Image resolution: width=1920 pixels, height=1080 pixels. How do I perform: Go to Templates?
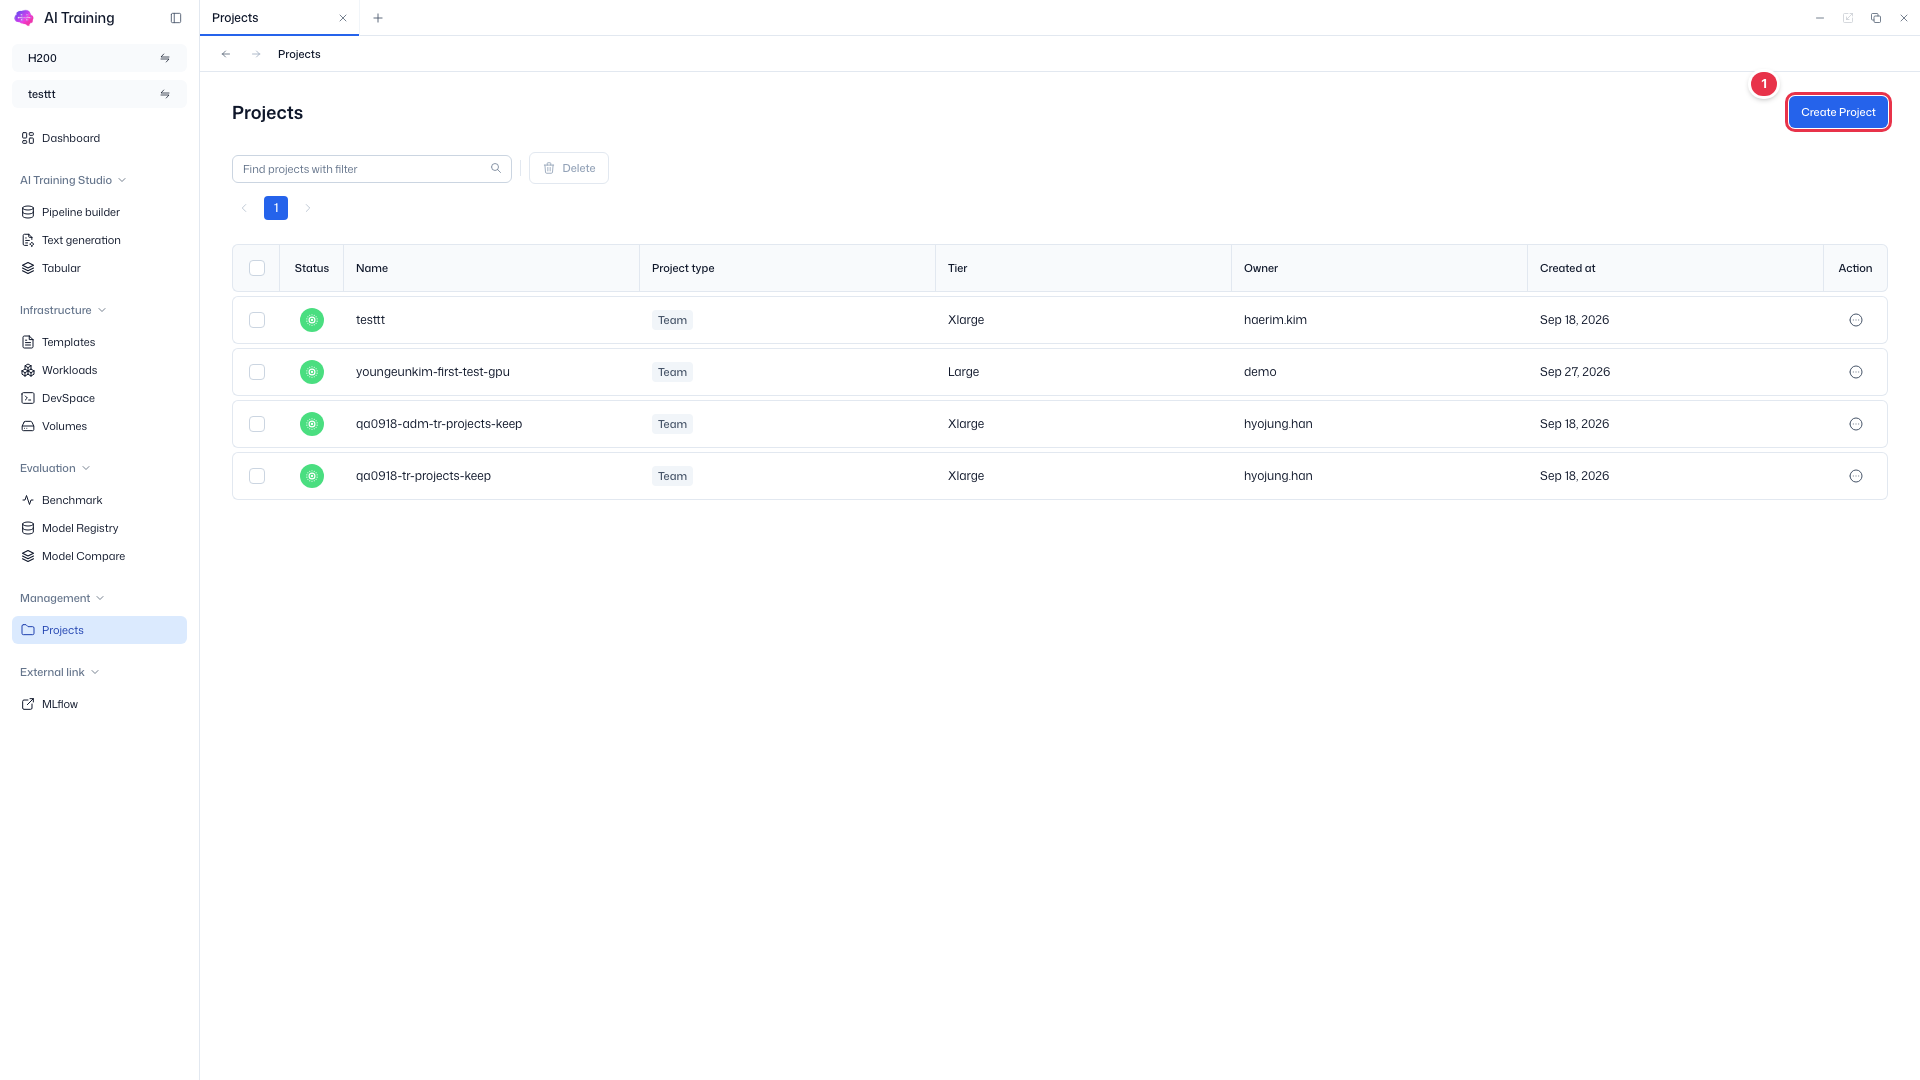pyautogui.click(x=99, y=342)
